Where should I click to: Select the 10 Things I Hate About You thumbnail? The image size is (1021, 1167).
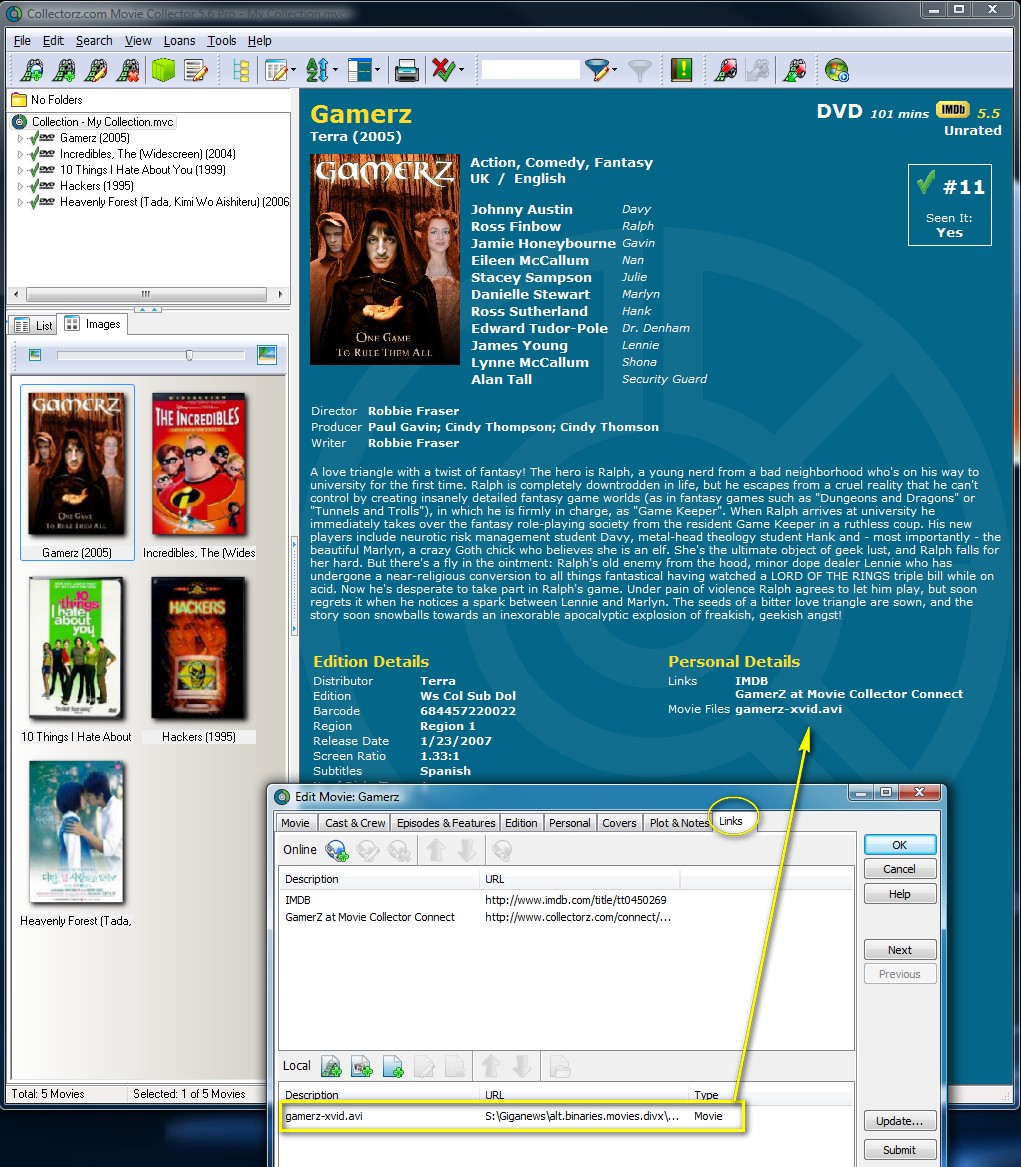(77, 648)
